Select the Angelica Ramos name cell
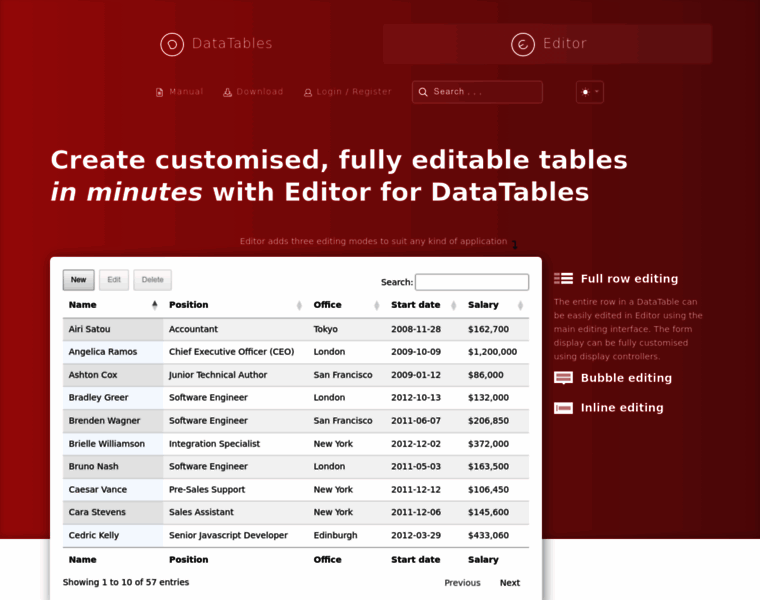The height and width of the screenshot is (600, 760). pyautogui.click(x=113, y=352)
